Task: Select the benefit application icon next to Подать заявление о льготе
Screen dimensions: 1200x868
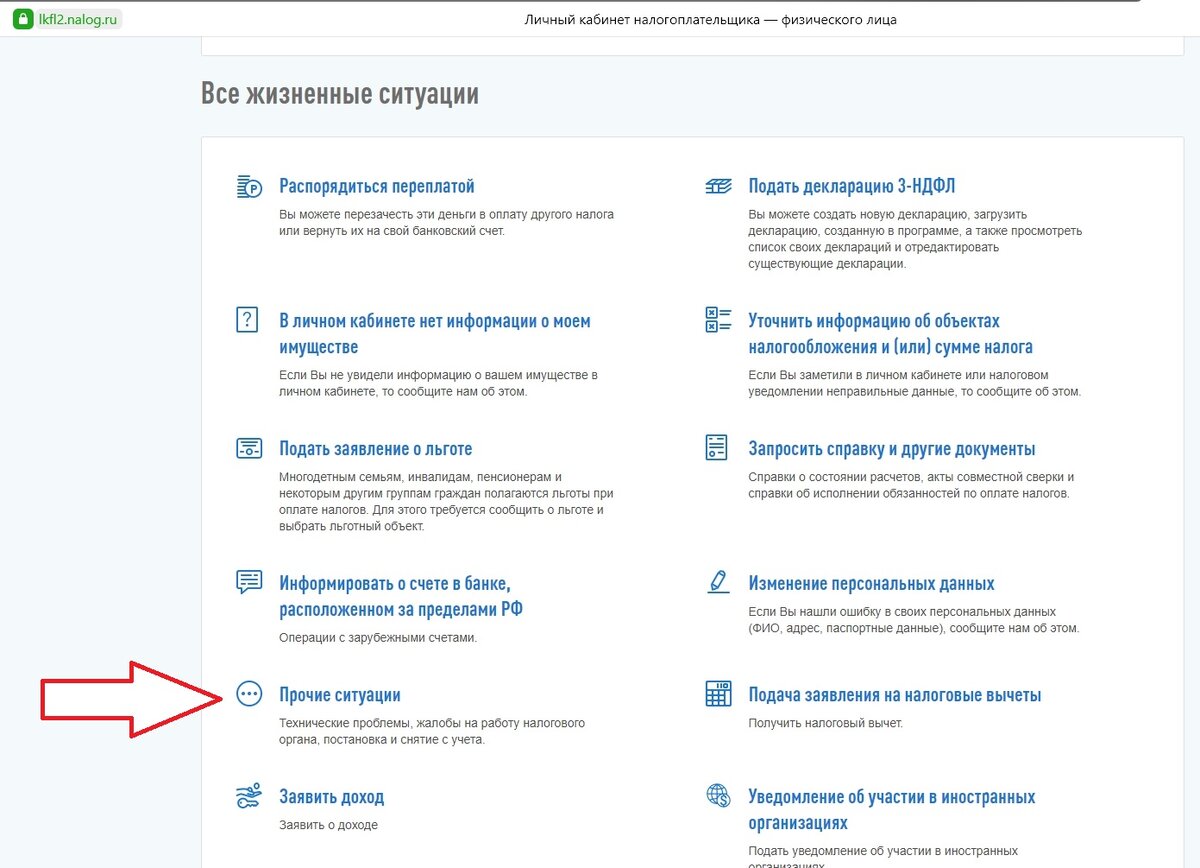Action: [x=248, y=449]
